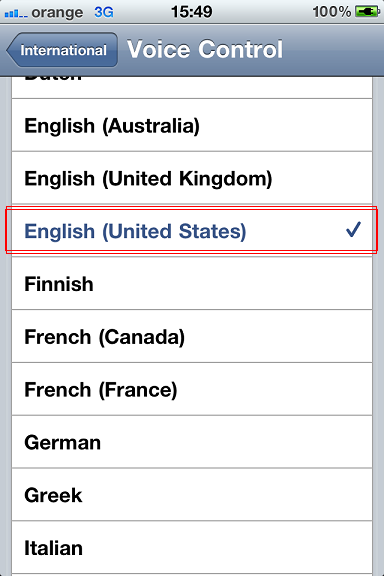
Task: Tap the 100% battery percentage text
Action: pyautogui.click(x=332, y=12)
